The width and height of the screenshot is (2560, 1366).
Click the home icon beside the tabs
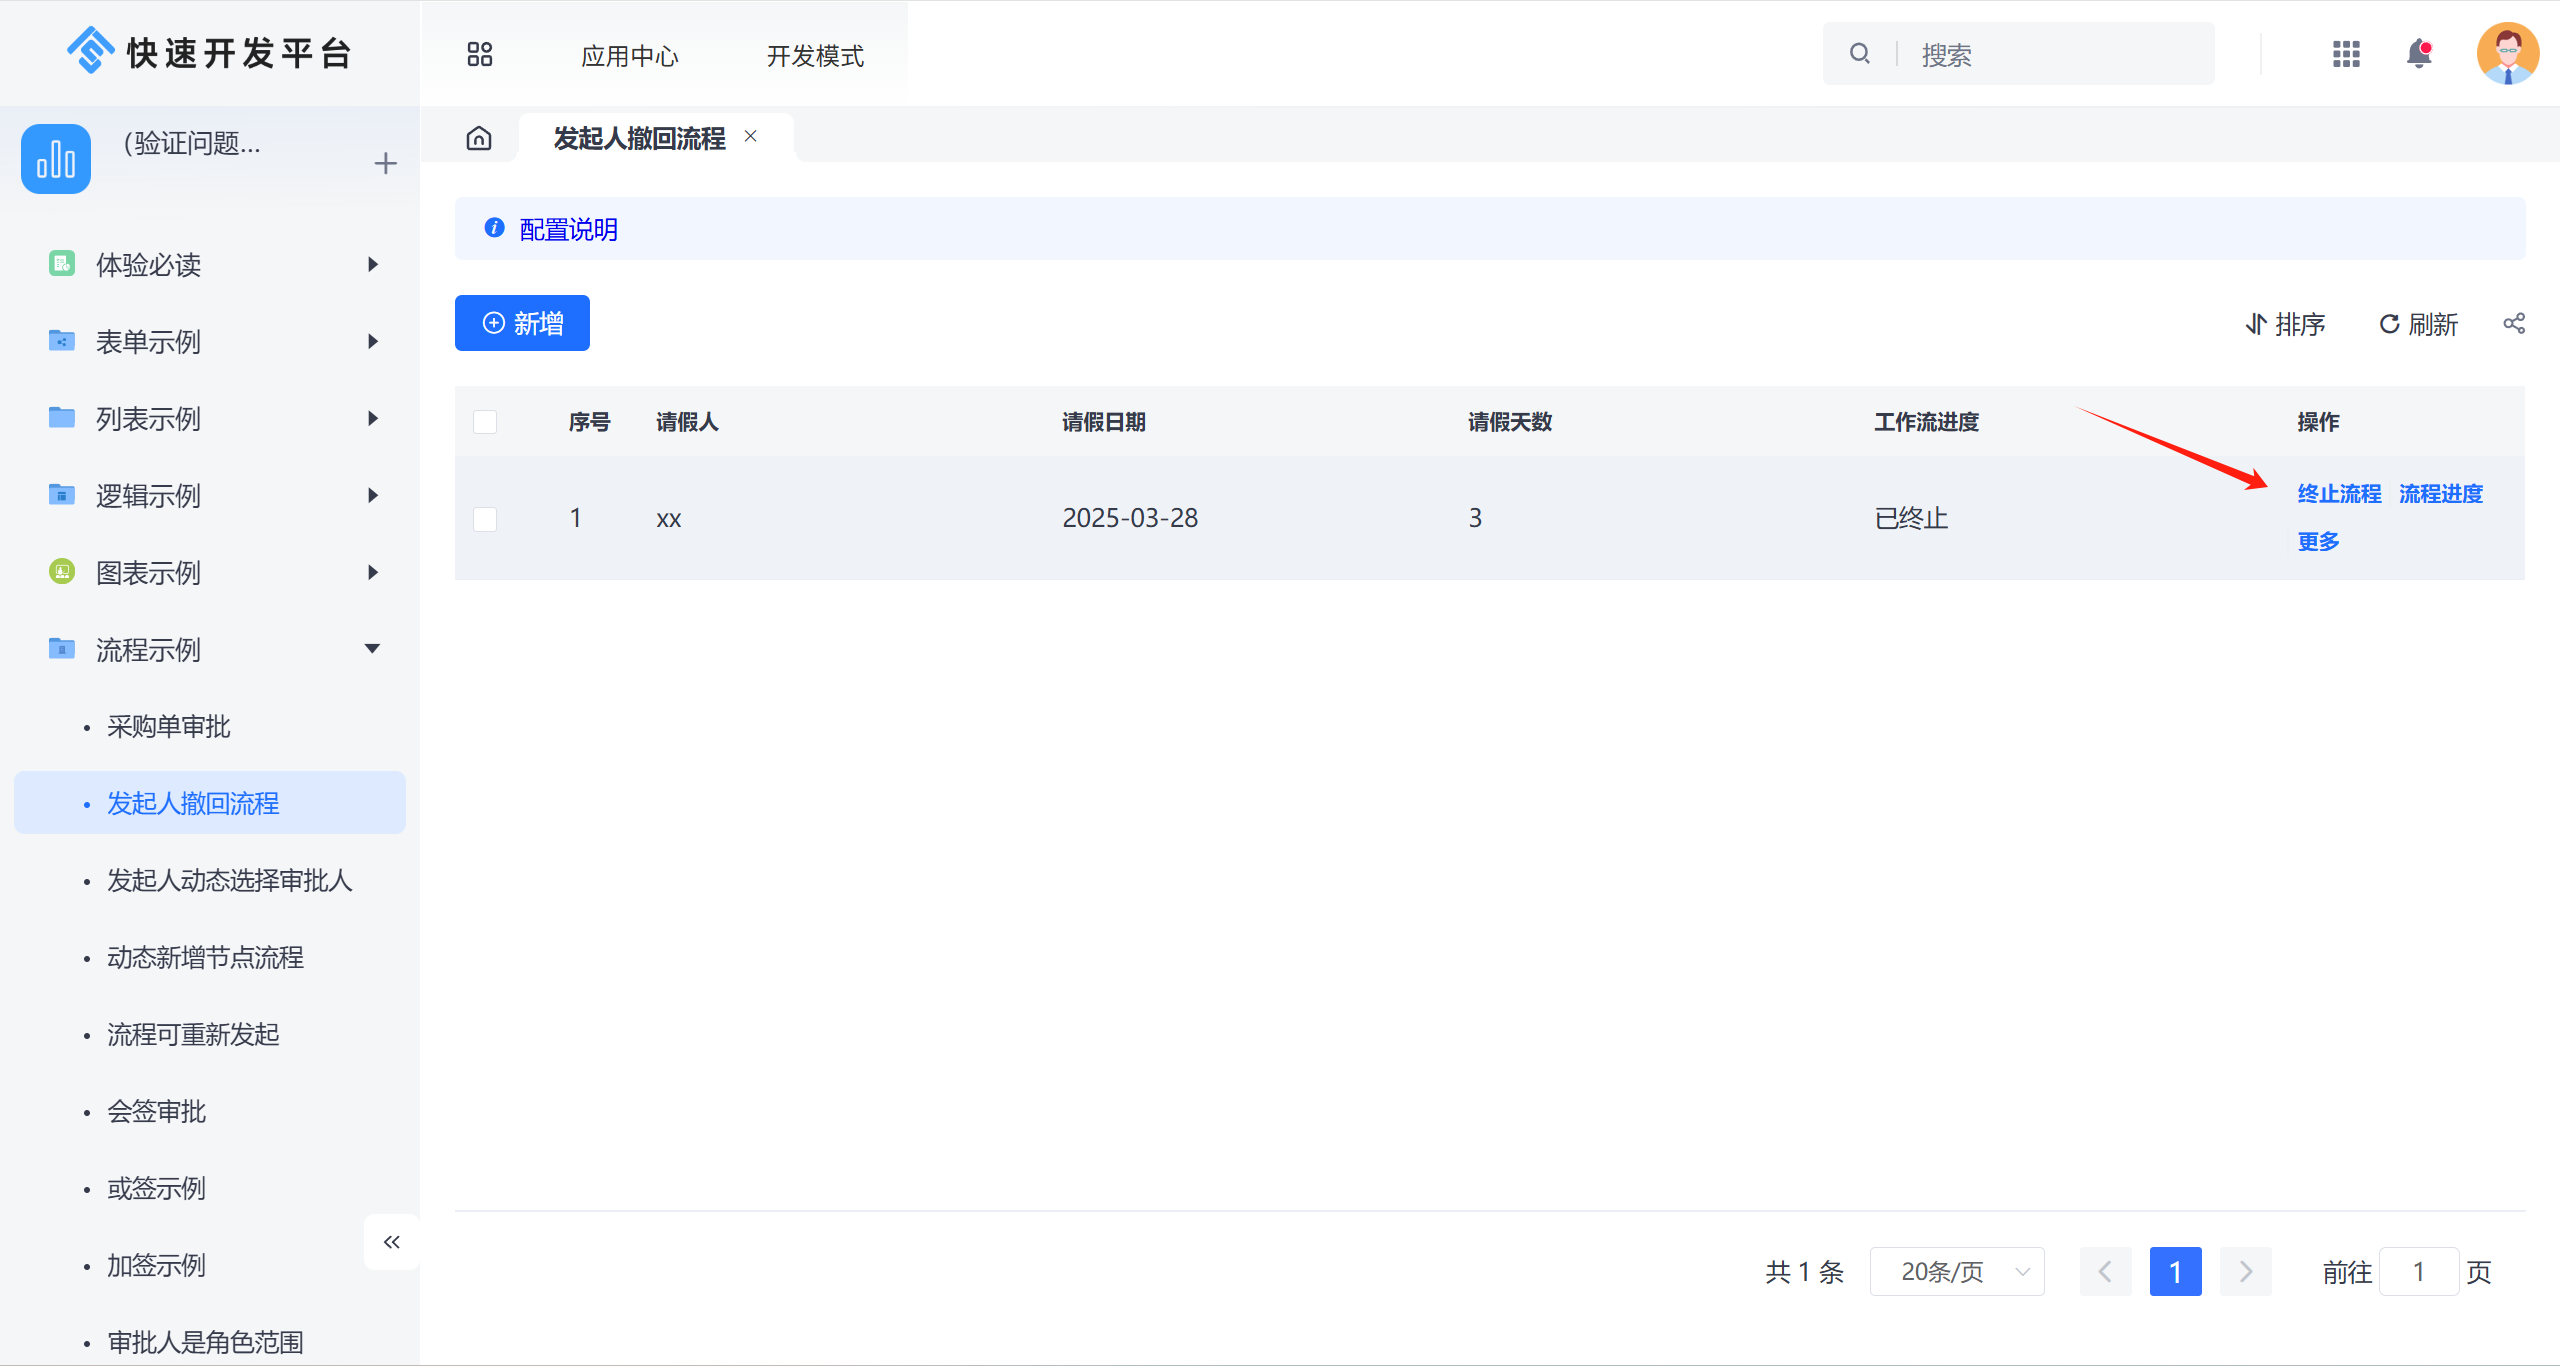tap(479, 138)
